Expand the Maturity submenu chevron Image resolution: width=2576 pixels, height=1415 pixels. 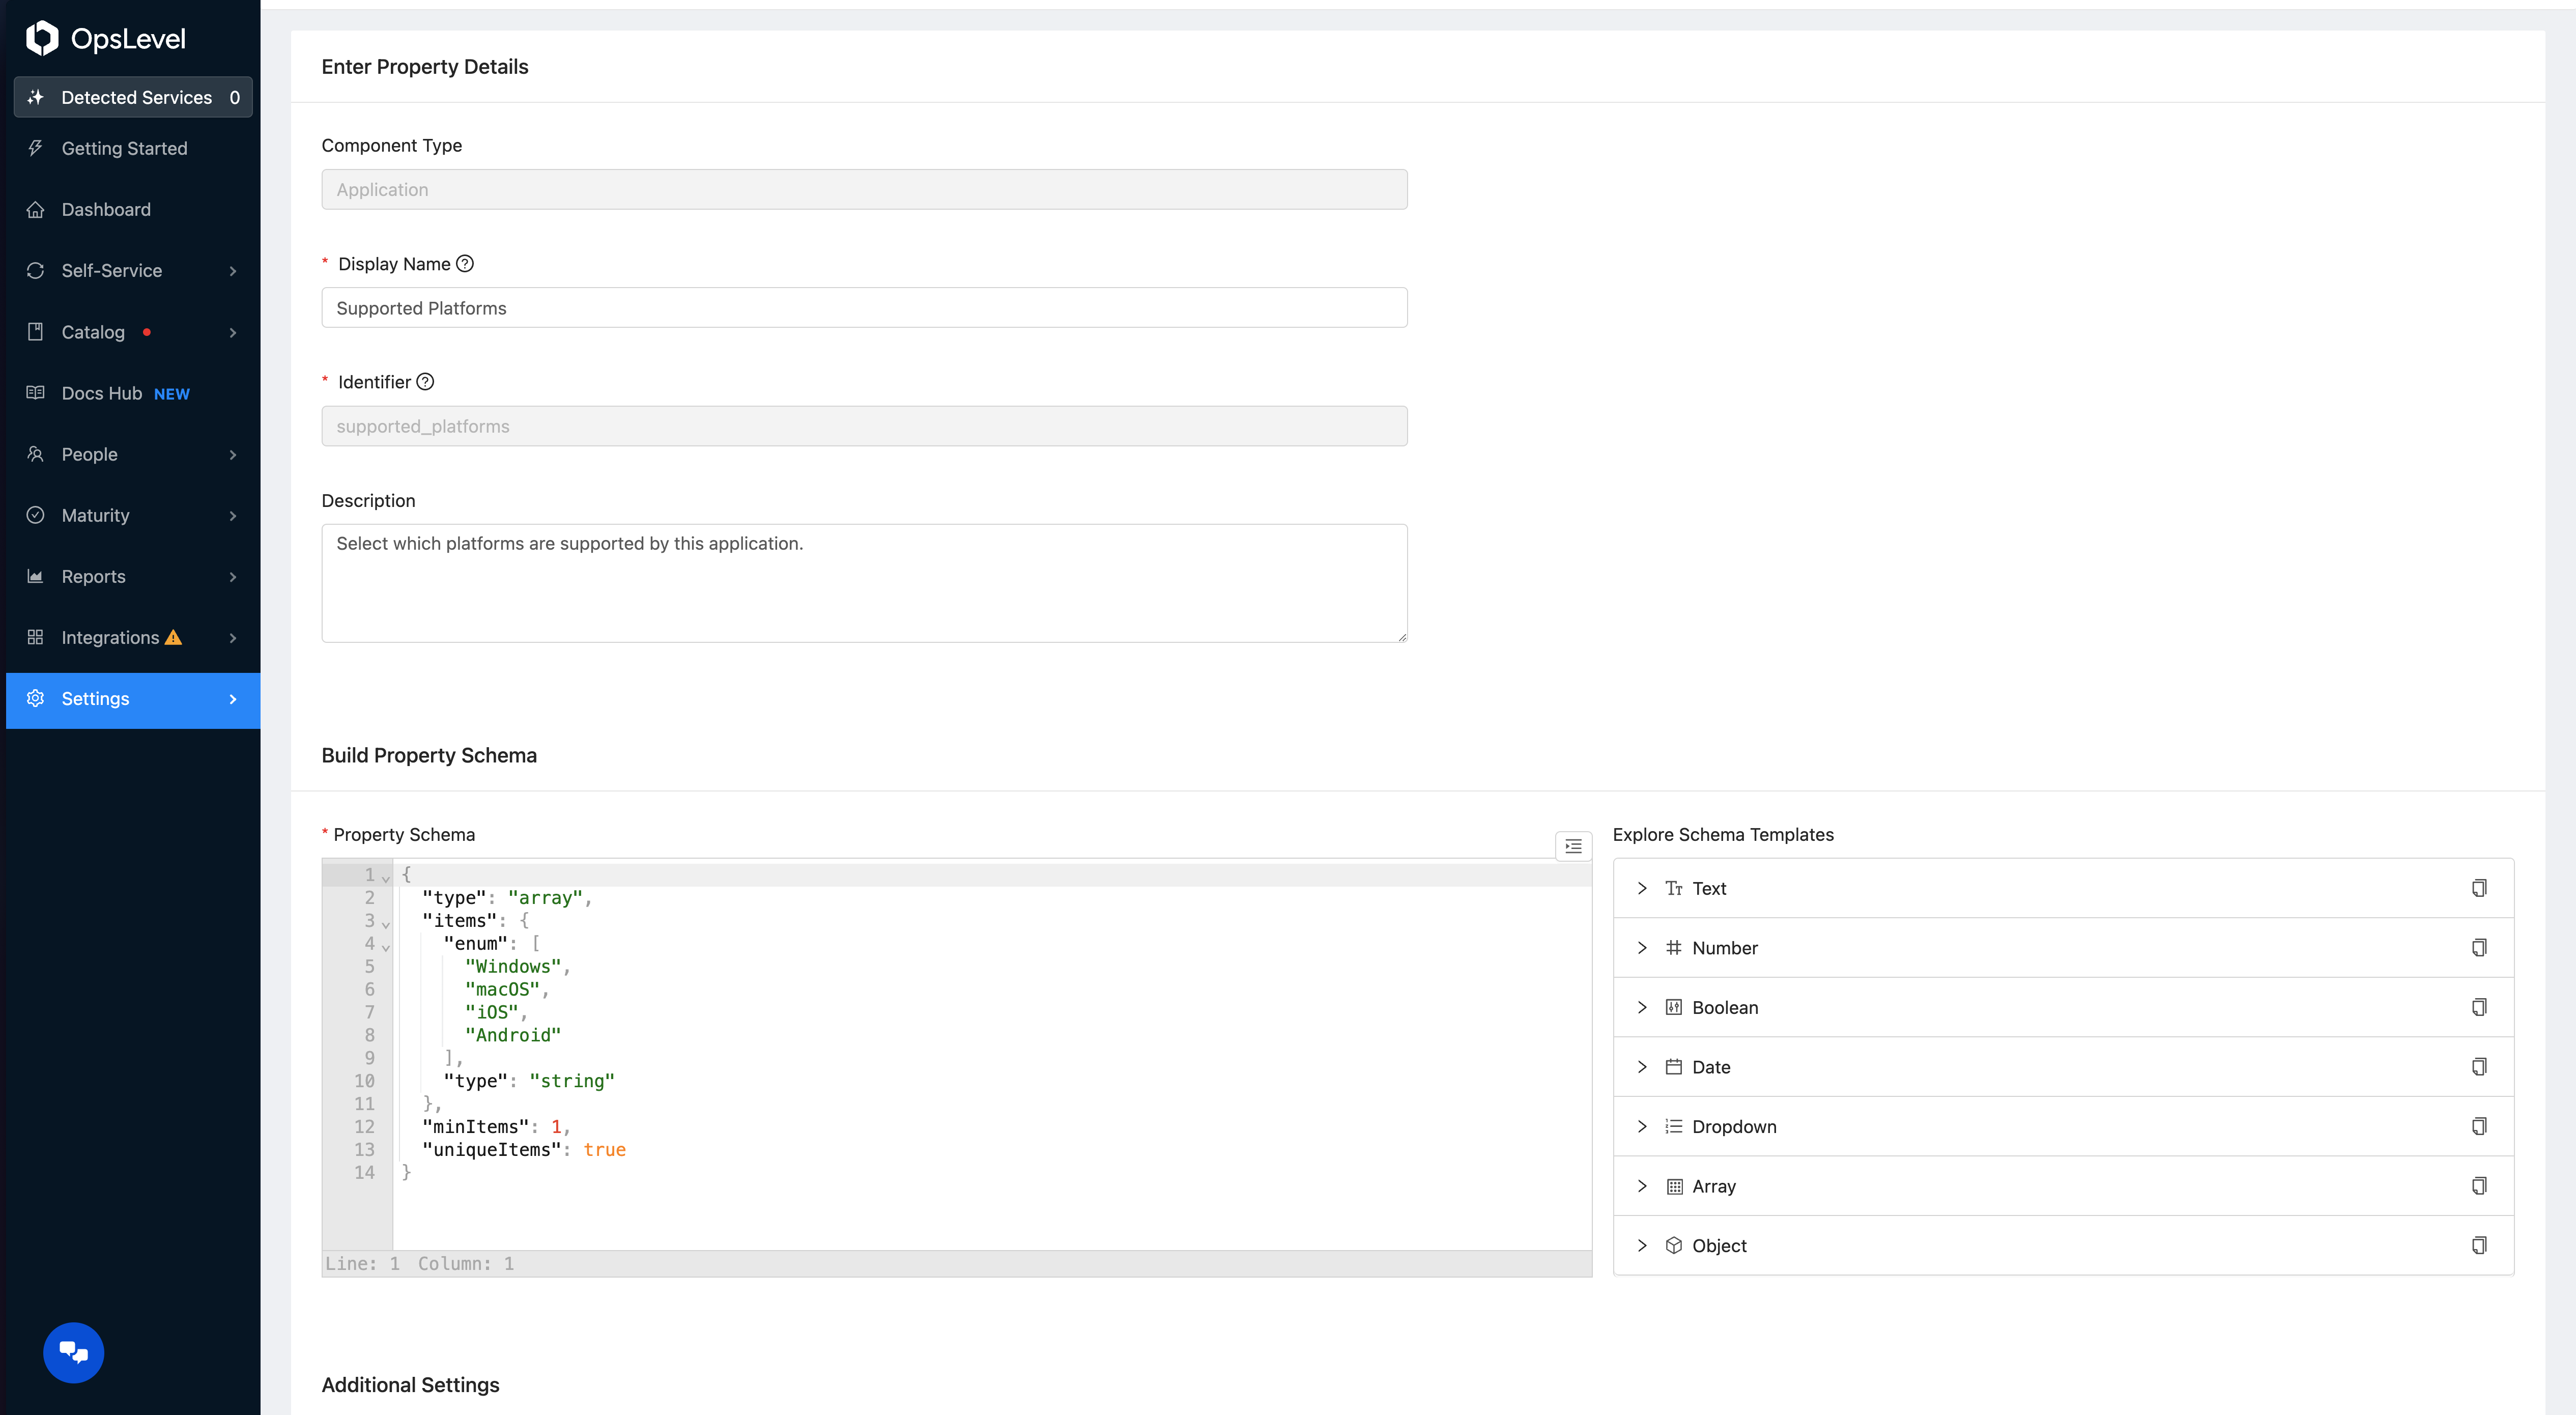[233, 516]
